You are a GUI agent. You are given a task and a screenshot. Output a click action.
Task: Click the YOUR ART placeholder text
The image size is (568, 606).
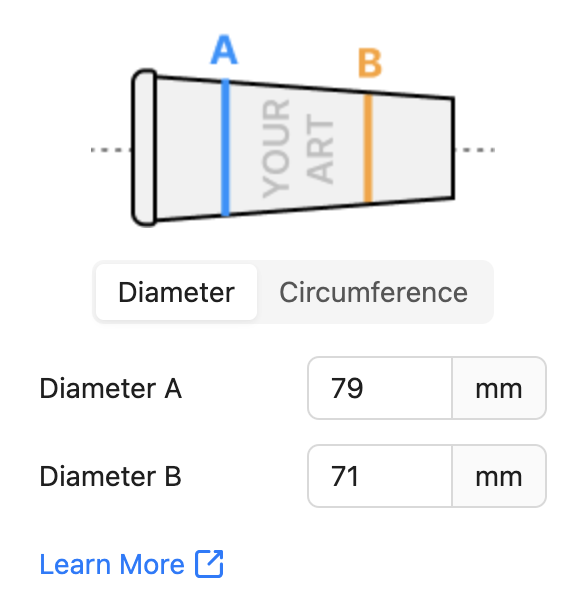click(x=298, y=148)
